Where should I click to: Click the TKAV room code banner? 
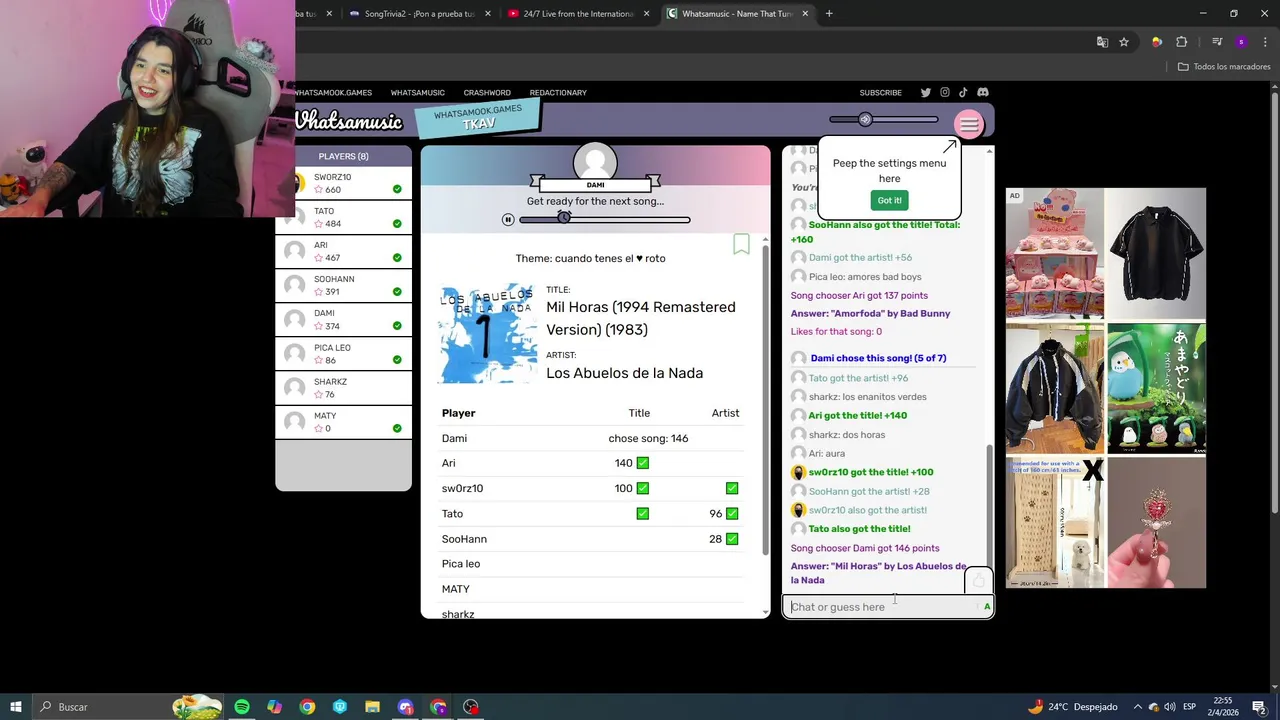(478, 118)
